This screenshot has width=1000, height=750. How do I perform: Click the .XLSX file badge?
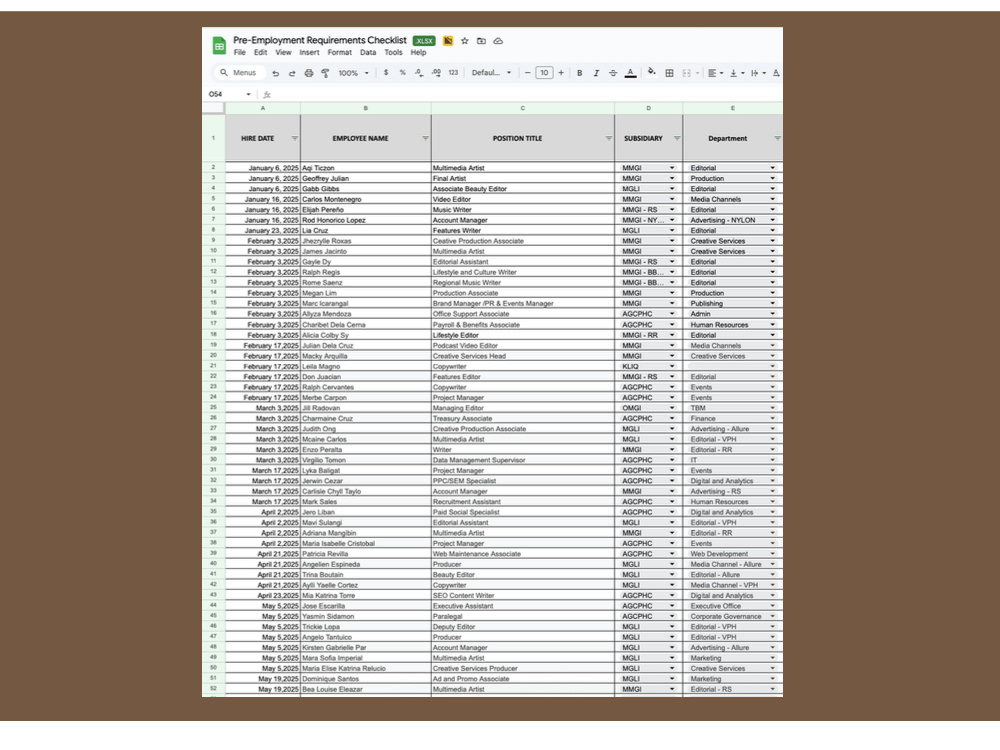424,41
